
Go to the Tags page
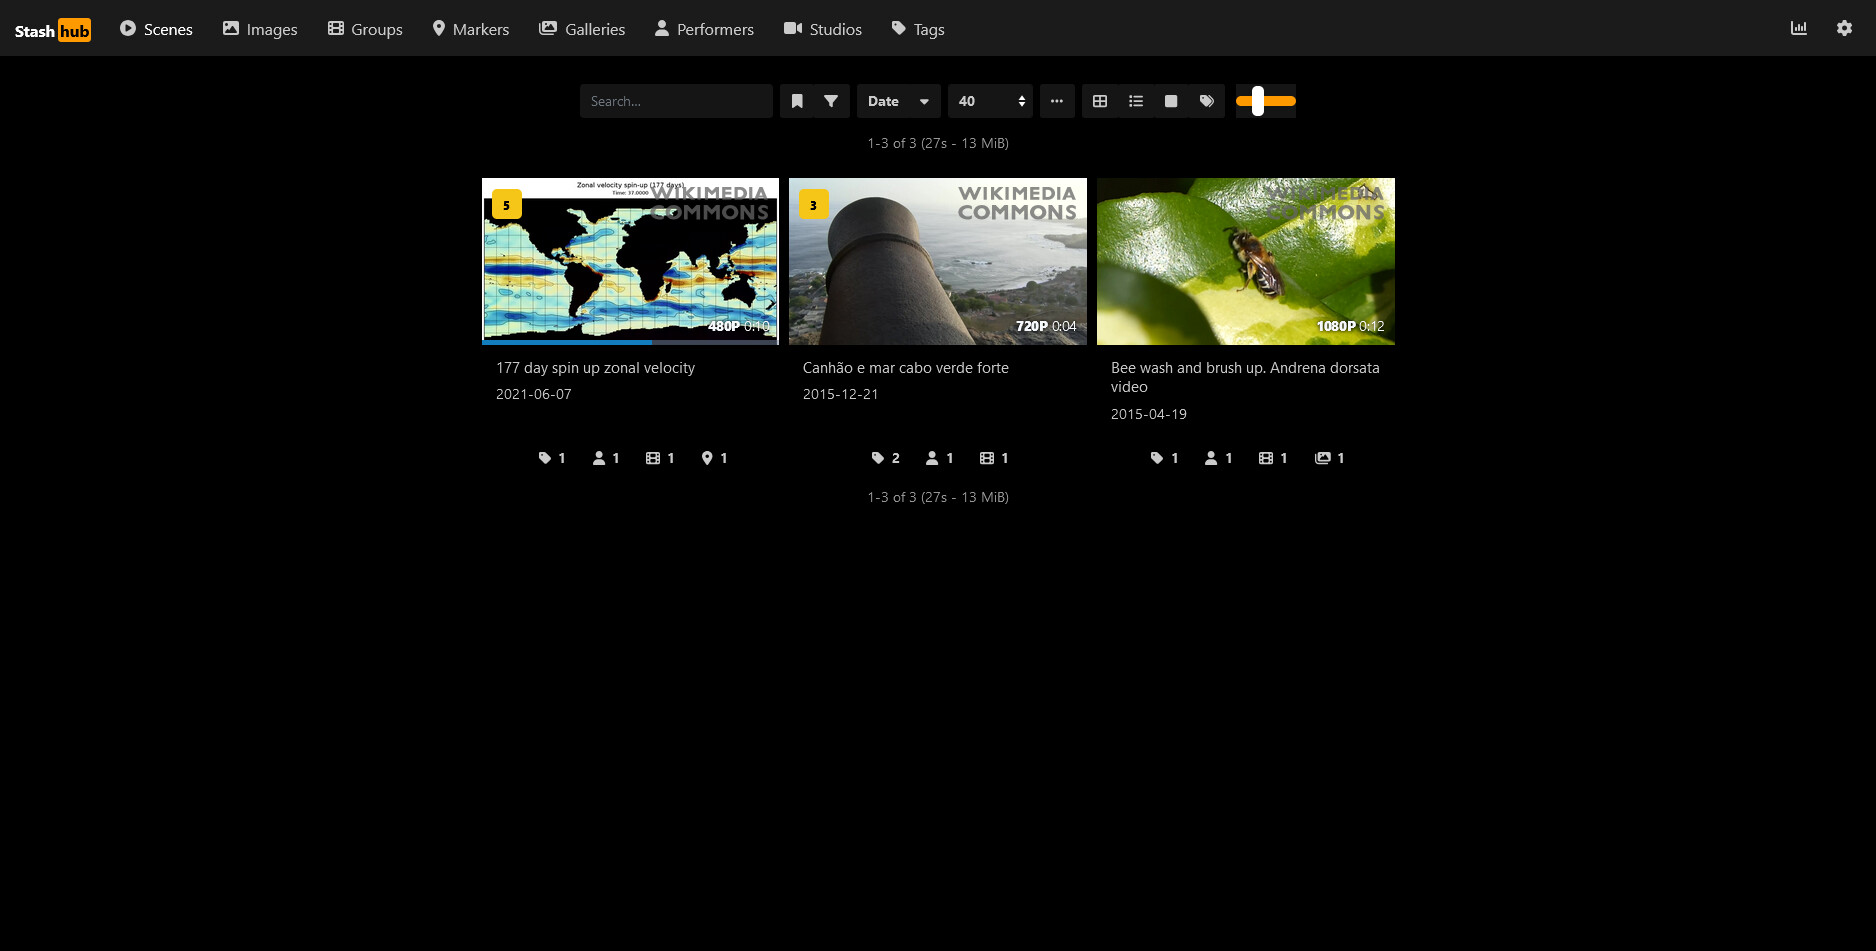click(918, 29)
